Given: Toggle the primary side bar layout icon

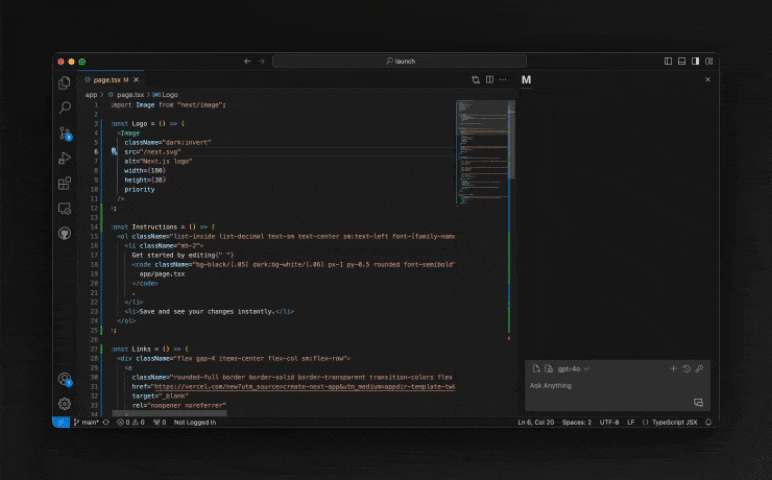Looking at the screenshot, I should point(668,61).
